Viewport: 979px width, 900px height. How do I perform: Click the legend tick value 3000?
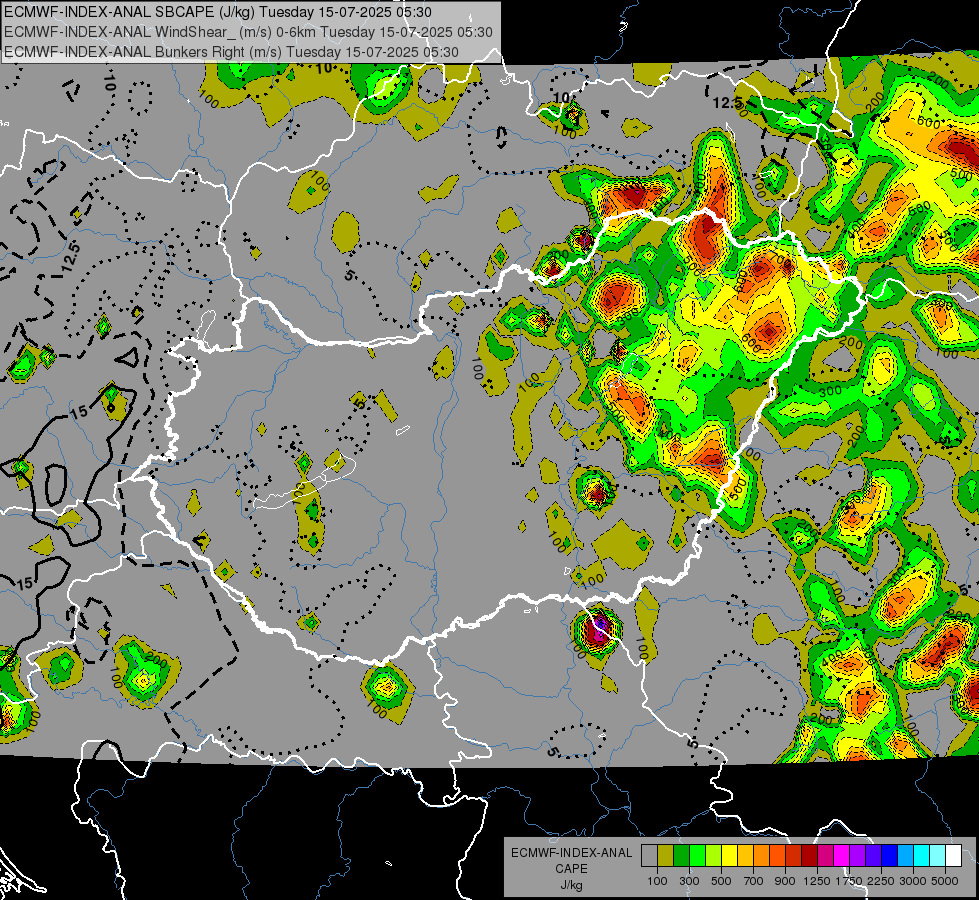point(913,881)
